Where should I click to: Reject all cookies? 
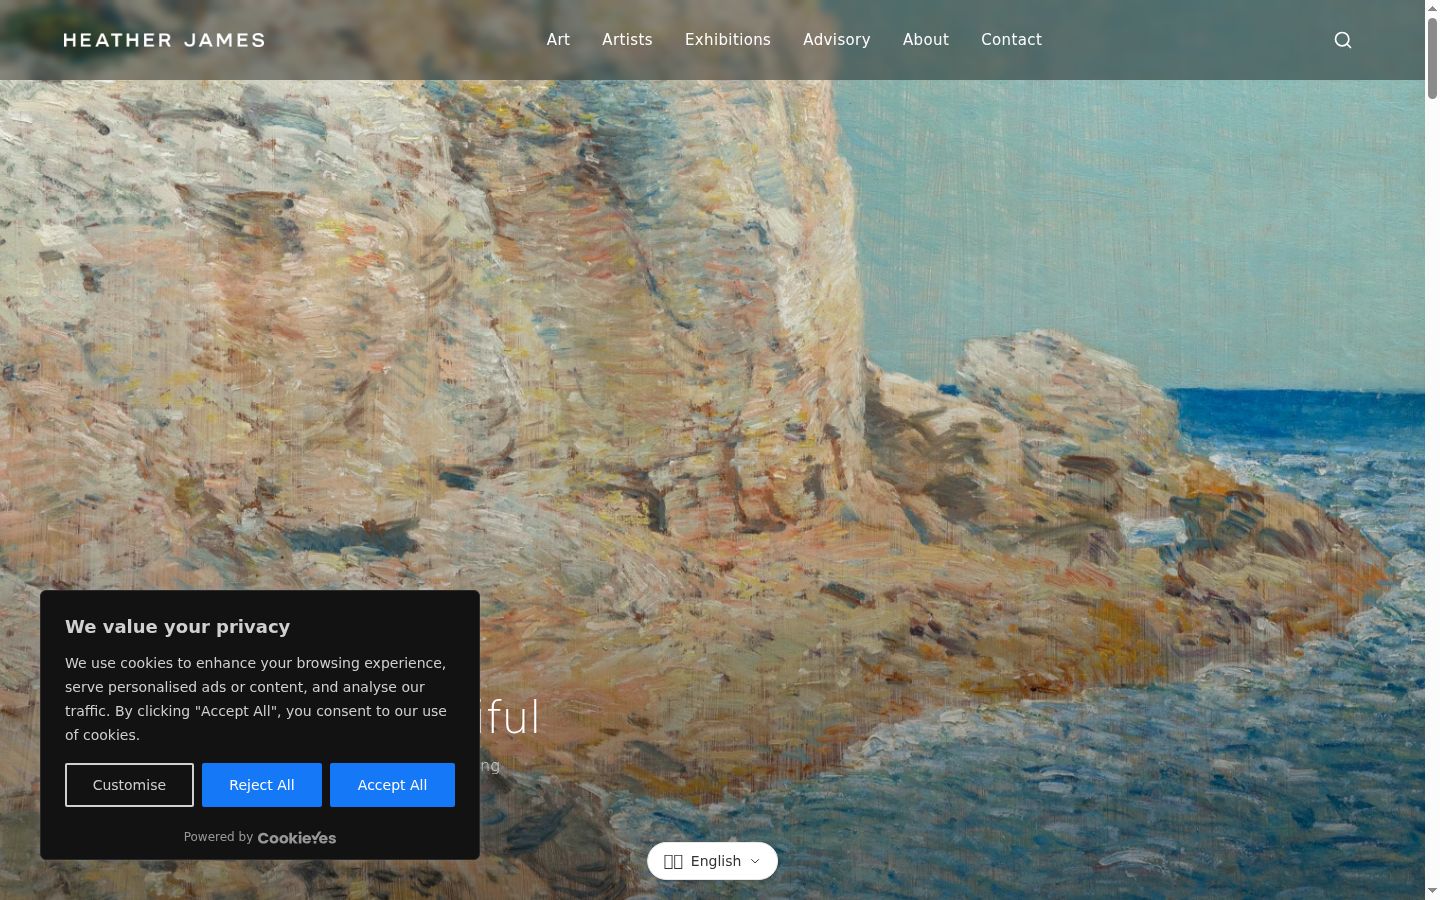[x=262, y=785]
